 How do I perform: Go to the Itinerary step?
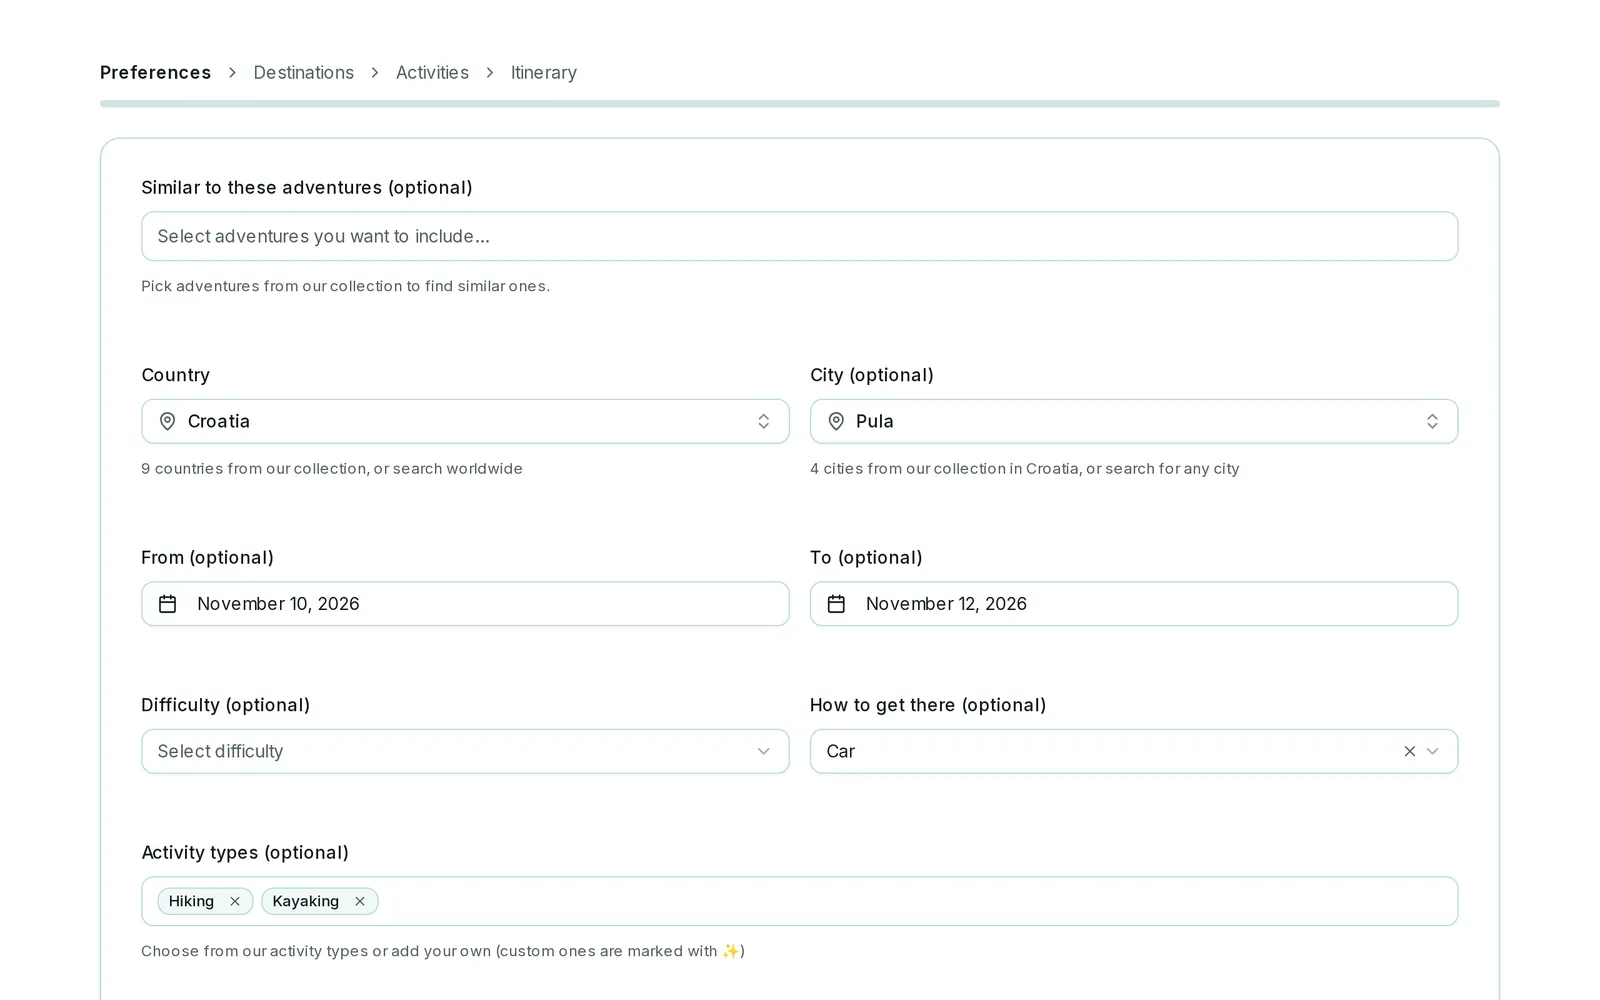click(x=544, y=73)
